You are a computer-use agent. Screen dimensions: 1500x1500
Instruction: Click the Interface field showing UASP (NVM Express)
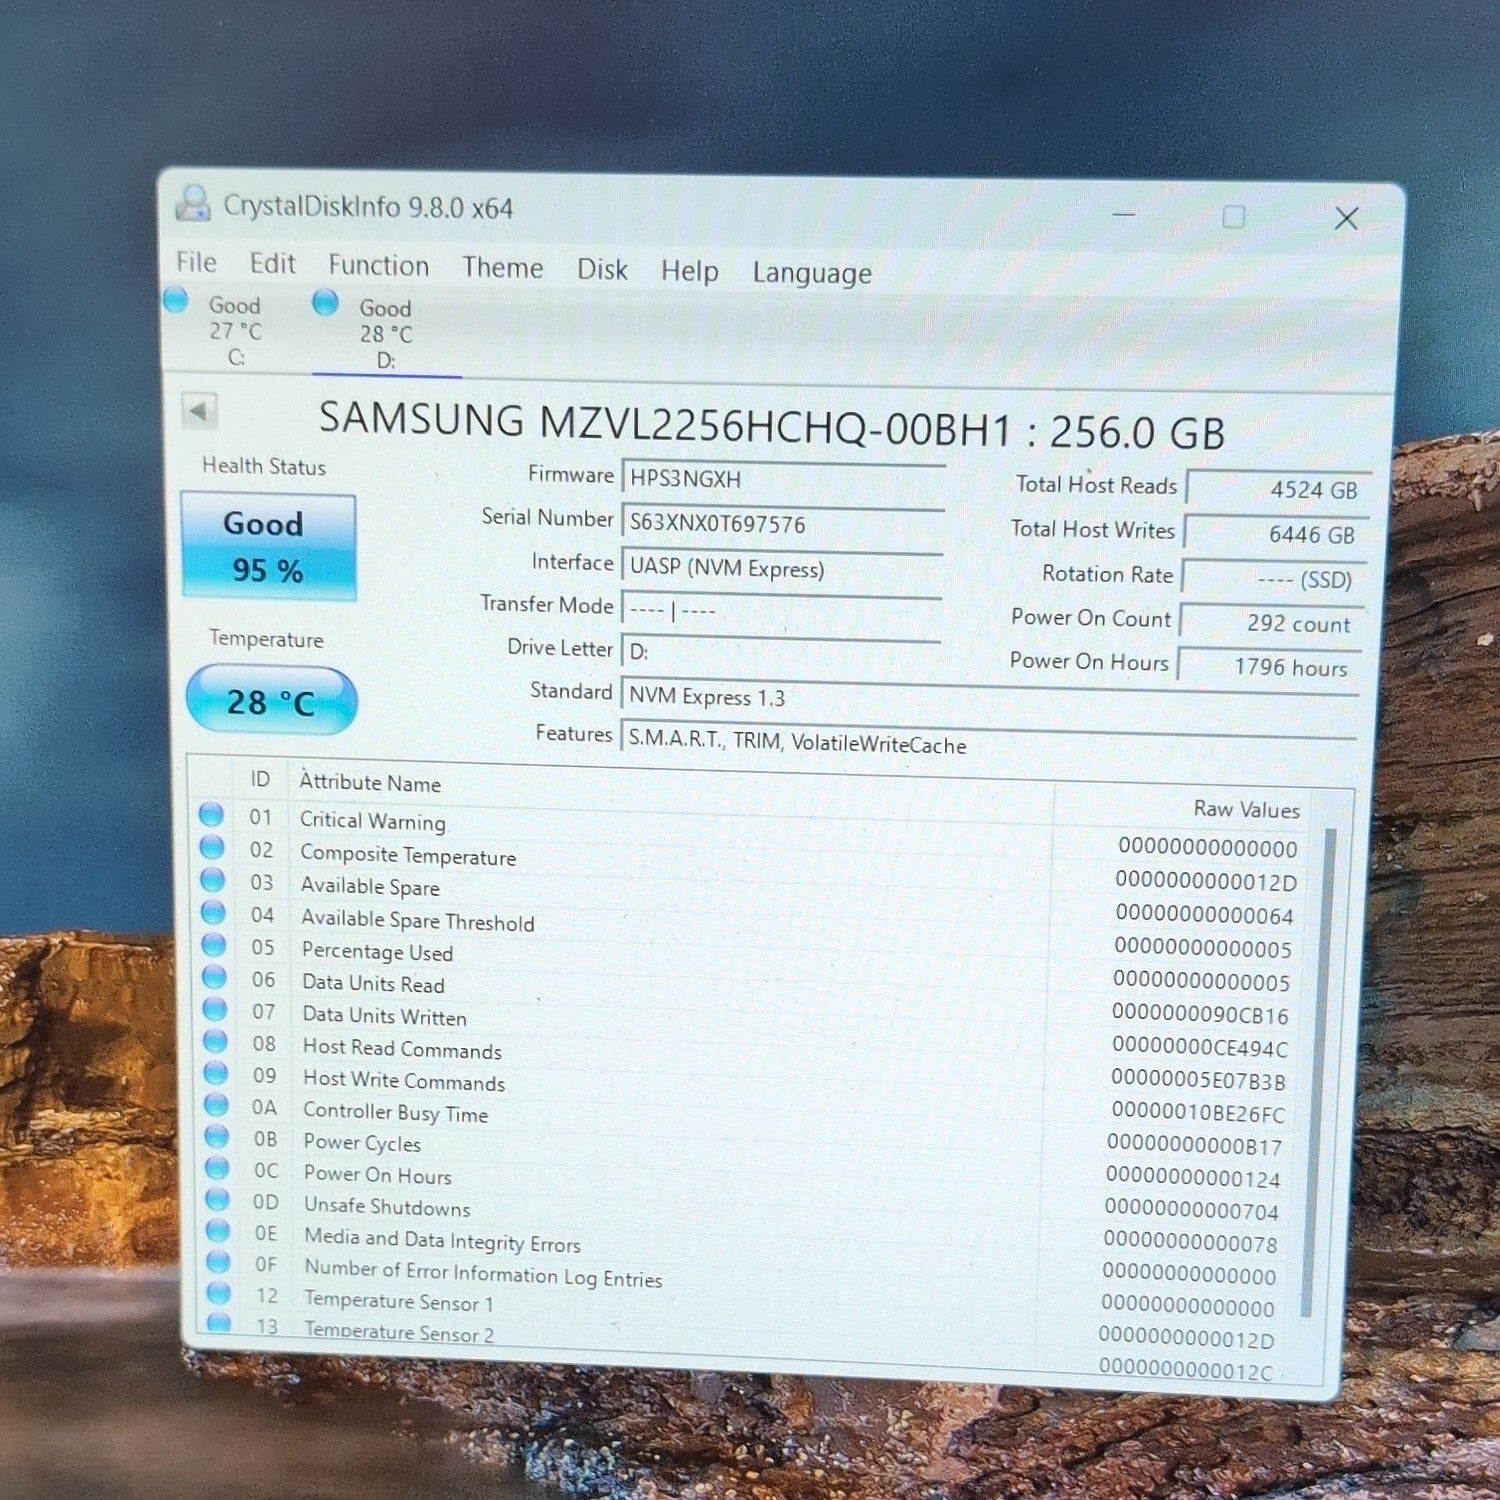click(x=782, y=568)
